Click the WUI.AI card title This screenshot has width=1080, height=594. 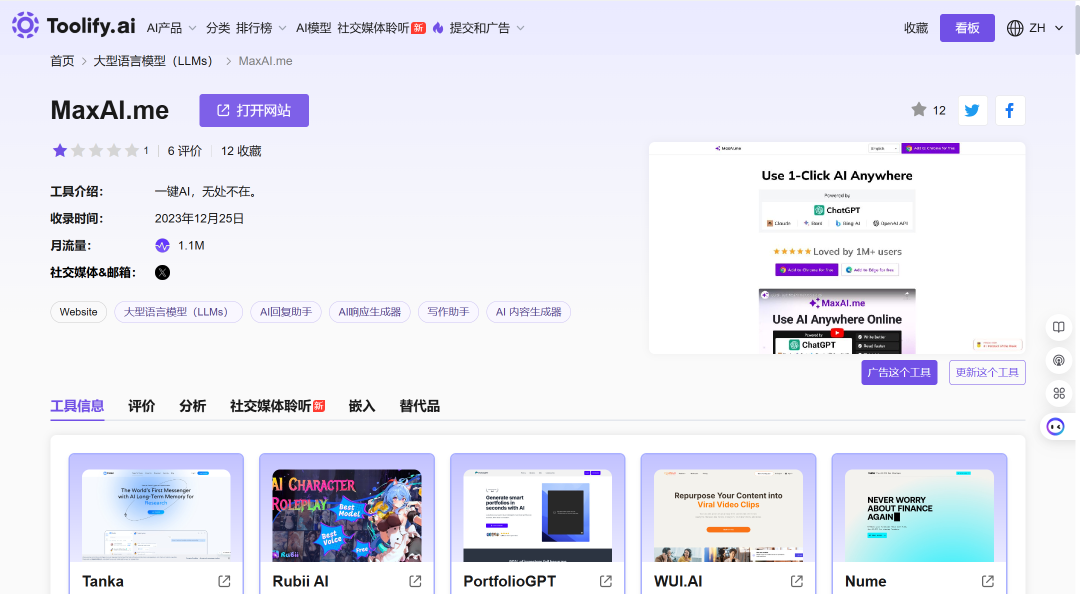pyautogui.click(x=678, y=582)
